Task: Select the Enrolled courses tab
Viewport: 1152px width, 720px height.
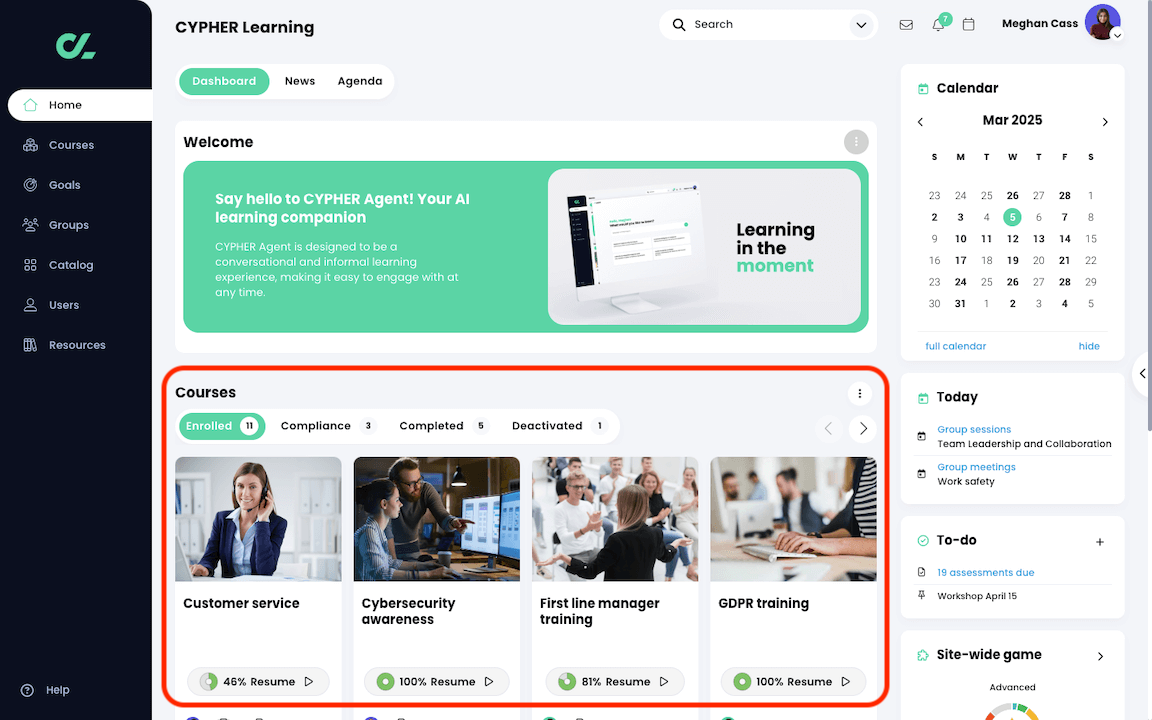Action: click(x=221, y=426)
